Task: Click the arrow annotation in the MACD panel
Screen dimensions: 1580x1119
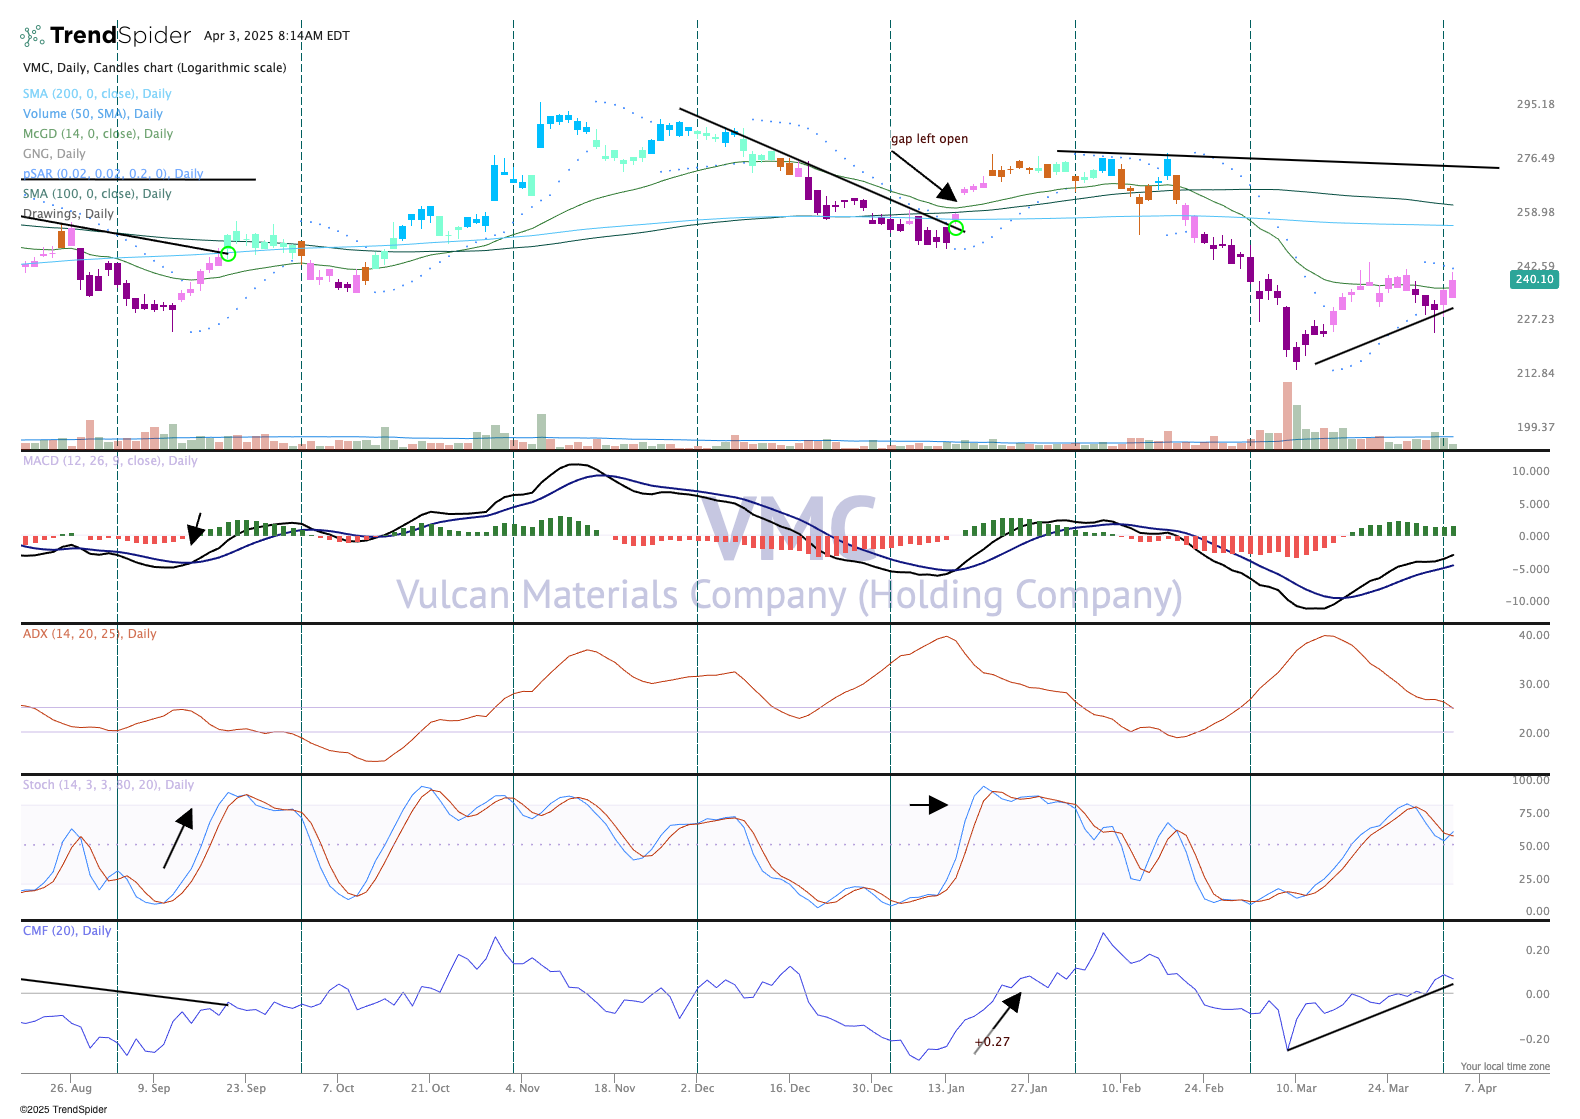Action: tap(196, 528)
